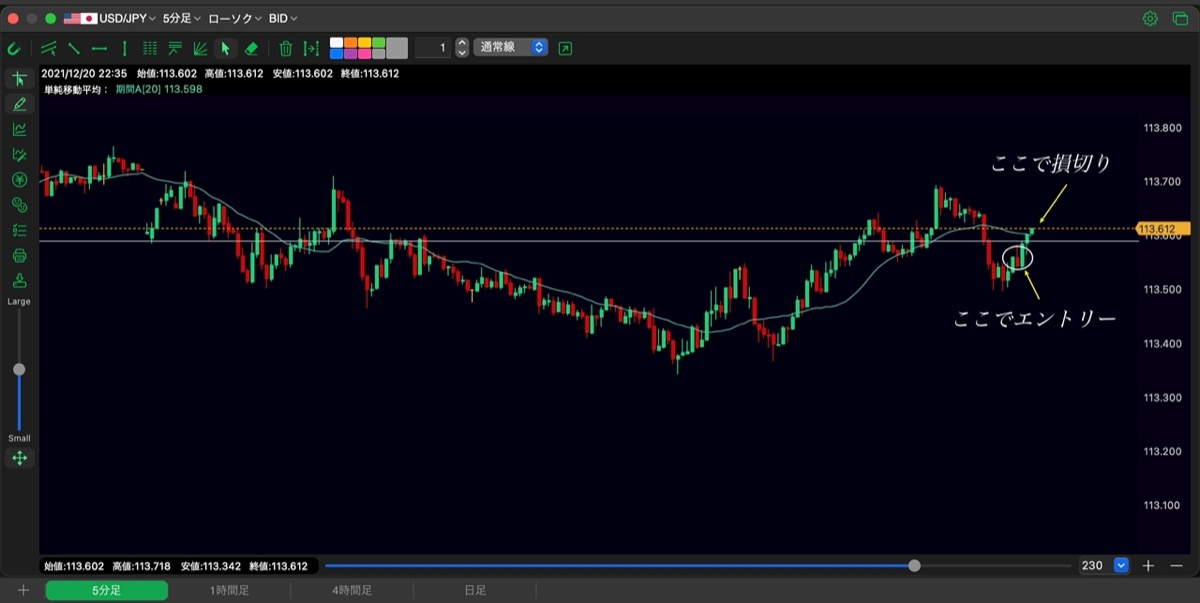Screen dimensions: 1200x603
Task: Select the trend line drawing tool
Action: pos(74,48)
